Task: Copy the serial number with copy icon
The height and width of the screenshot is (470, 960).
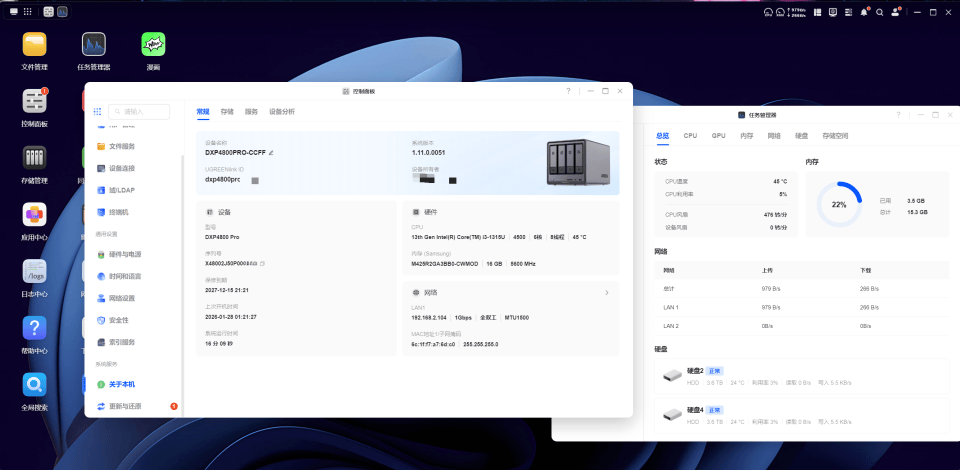Action: pyautogui.click(x=262, y=263)
